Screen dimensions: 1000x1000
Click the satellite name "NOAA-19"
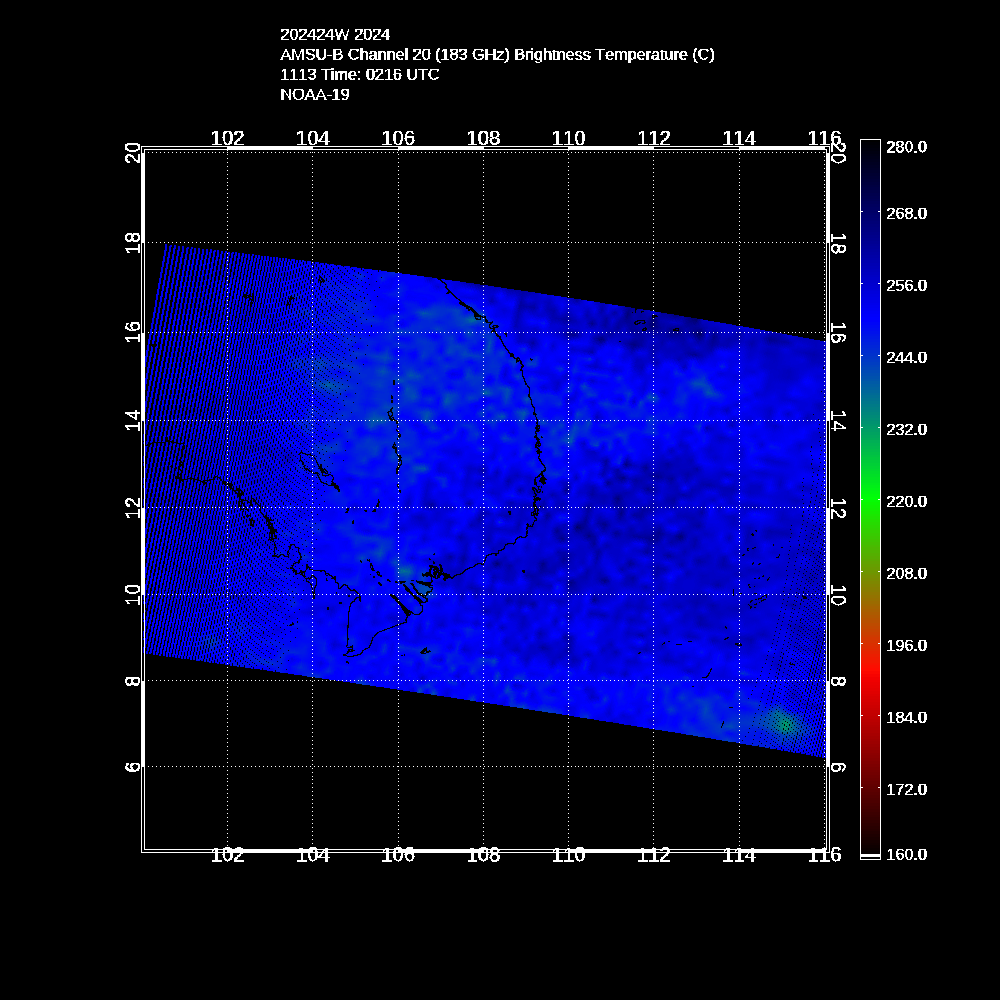point(315,94)
